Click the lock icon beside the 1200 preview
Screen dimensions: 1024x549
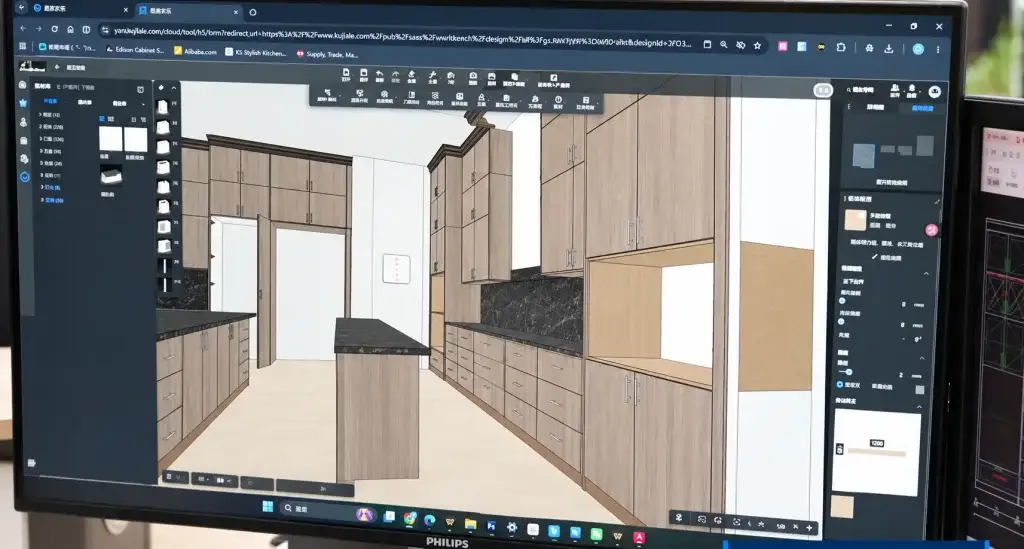click(x=840, y=449)
